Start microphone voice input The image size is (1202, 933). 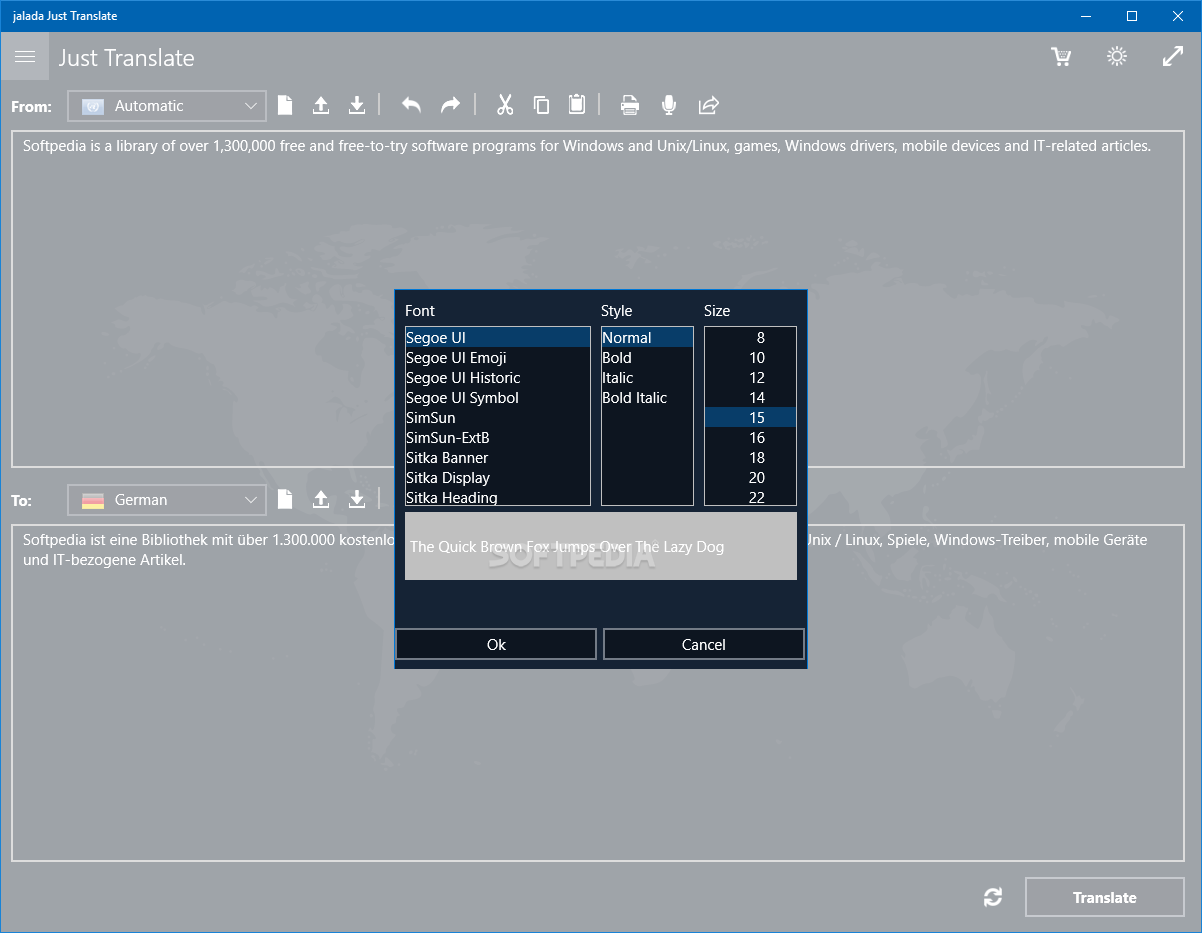669,105
